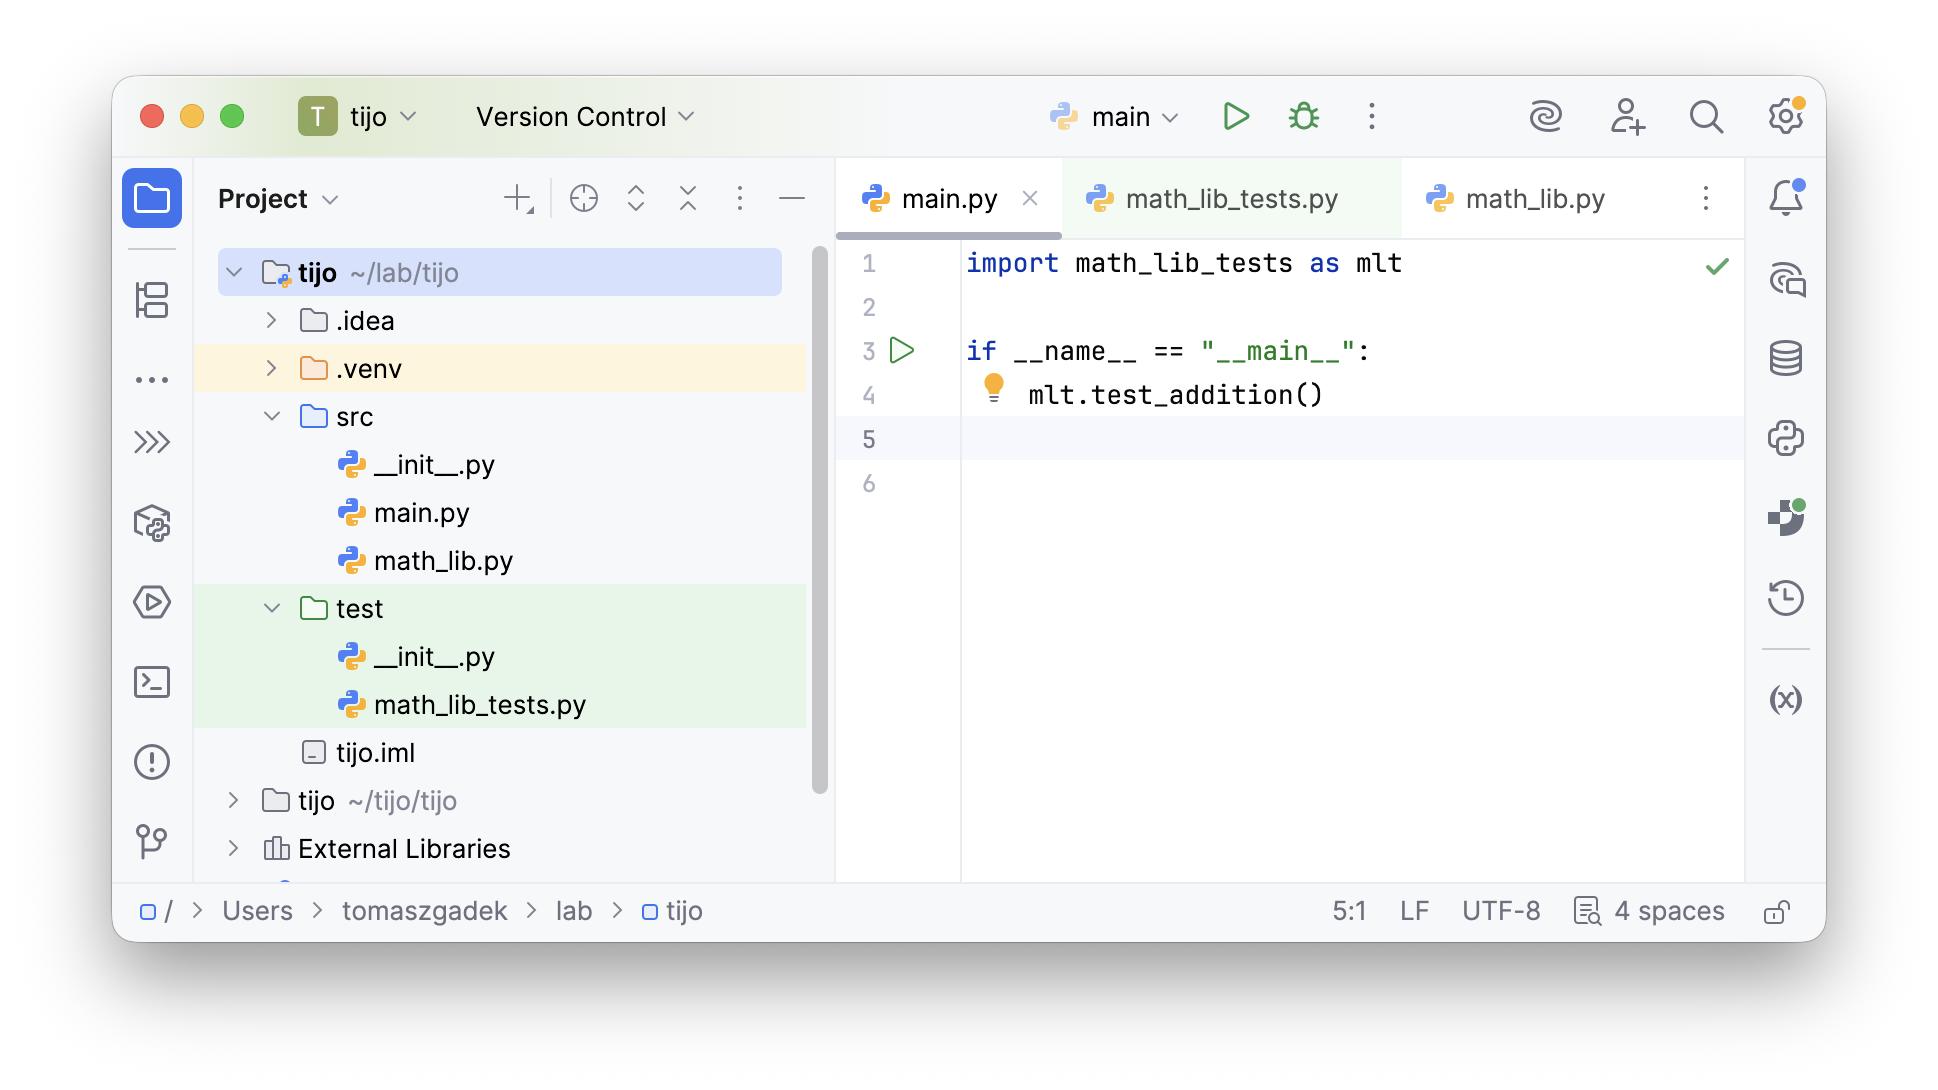Run the main configuration

(1236, 117)
